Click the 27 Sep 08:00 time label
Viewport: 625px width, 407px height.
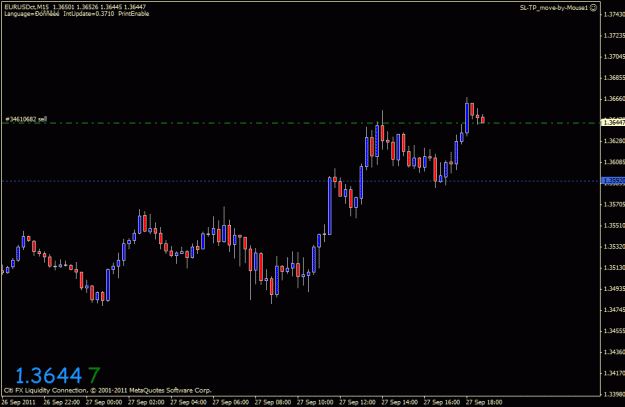273,402
